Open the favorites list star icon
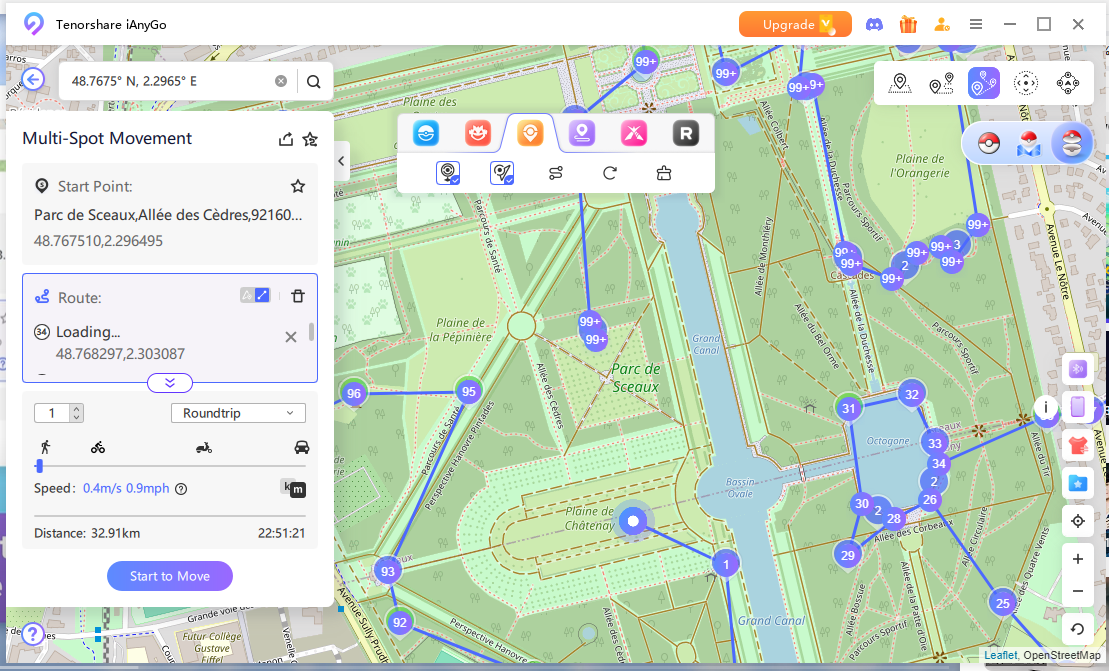 click(310, 139)
